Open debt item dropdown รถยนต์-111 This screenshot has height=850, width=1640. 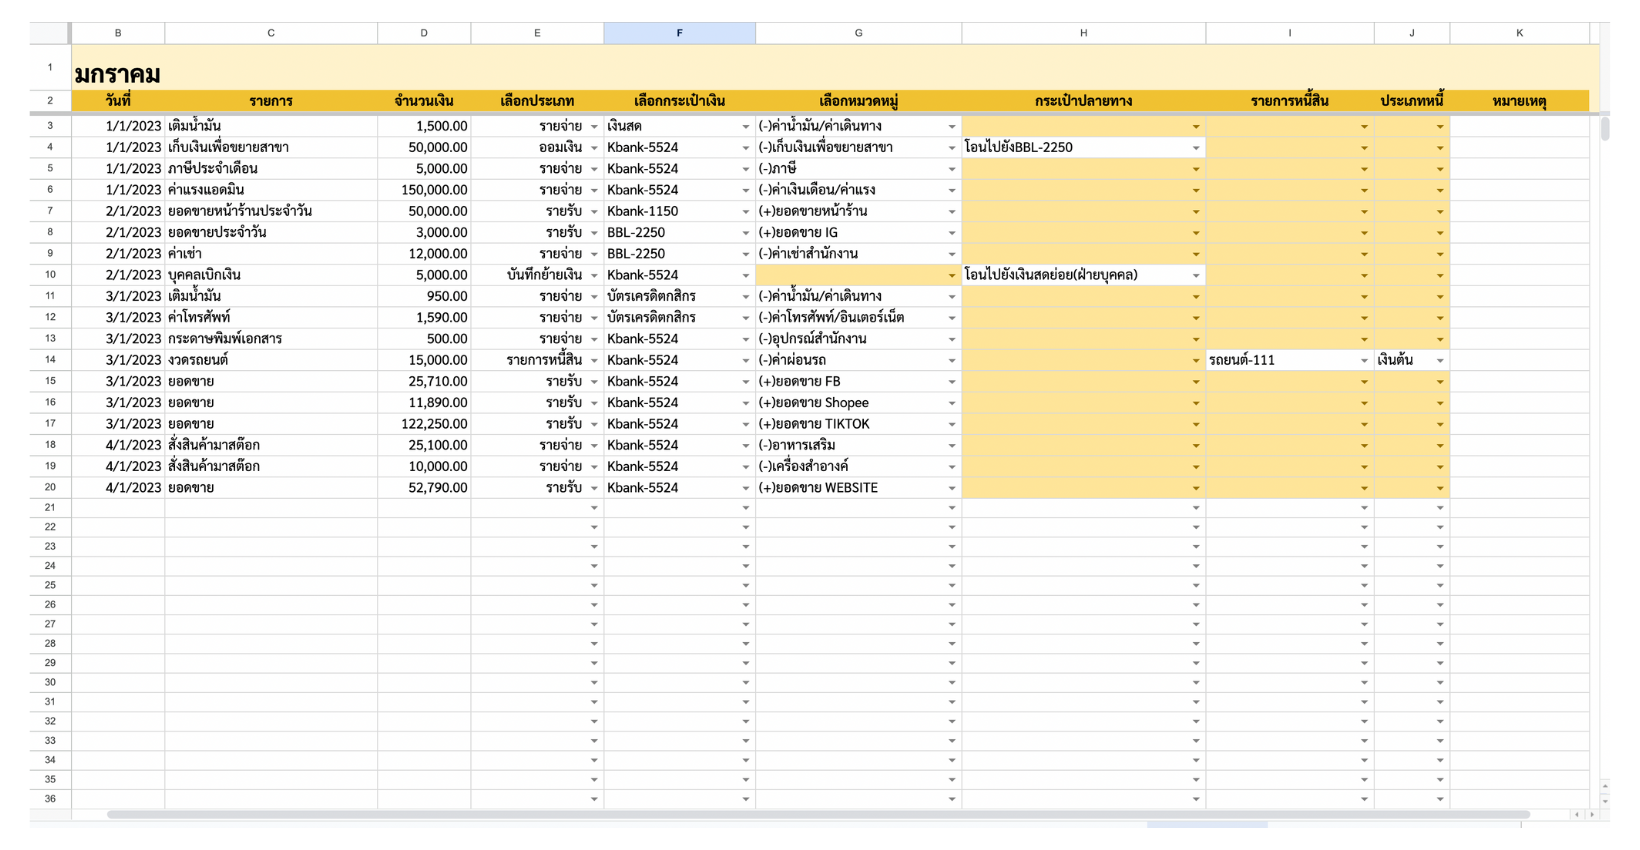click(x=1364, y=361)
